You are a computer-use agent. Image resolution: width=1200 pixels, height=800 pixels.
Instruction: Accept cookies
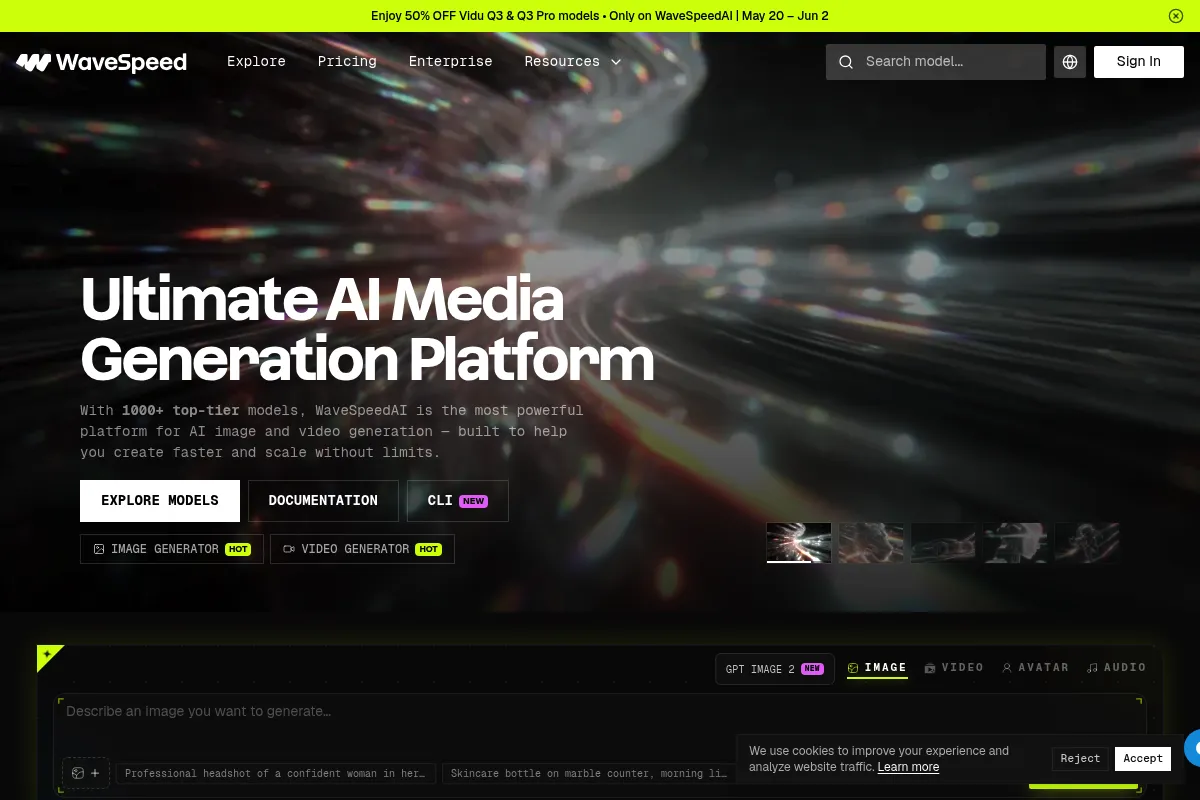(x=1143, y=758)
